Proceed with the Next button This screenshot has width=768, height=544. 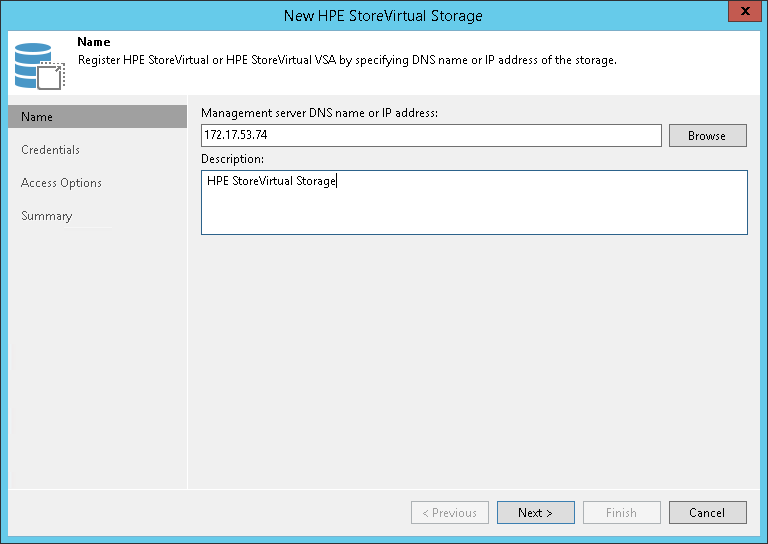click(x=535, y=513)
